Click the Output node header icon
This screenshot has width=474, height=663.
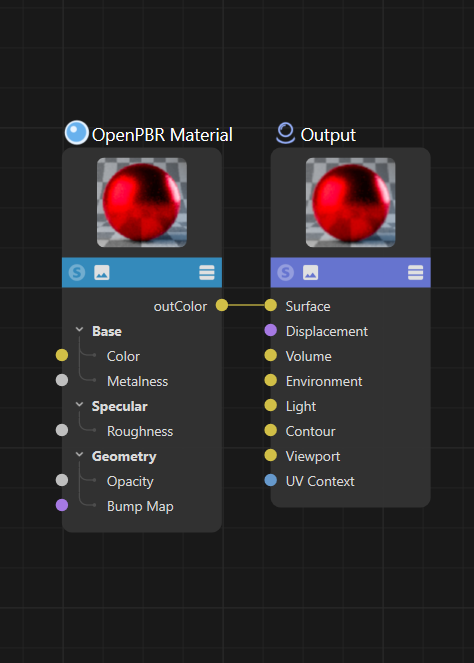(x=285, y=133)
